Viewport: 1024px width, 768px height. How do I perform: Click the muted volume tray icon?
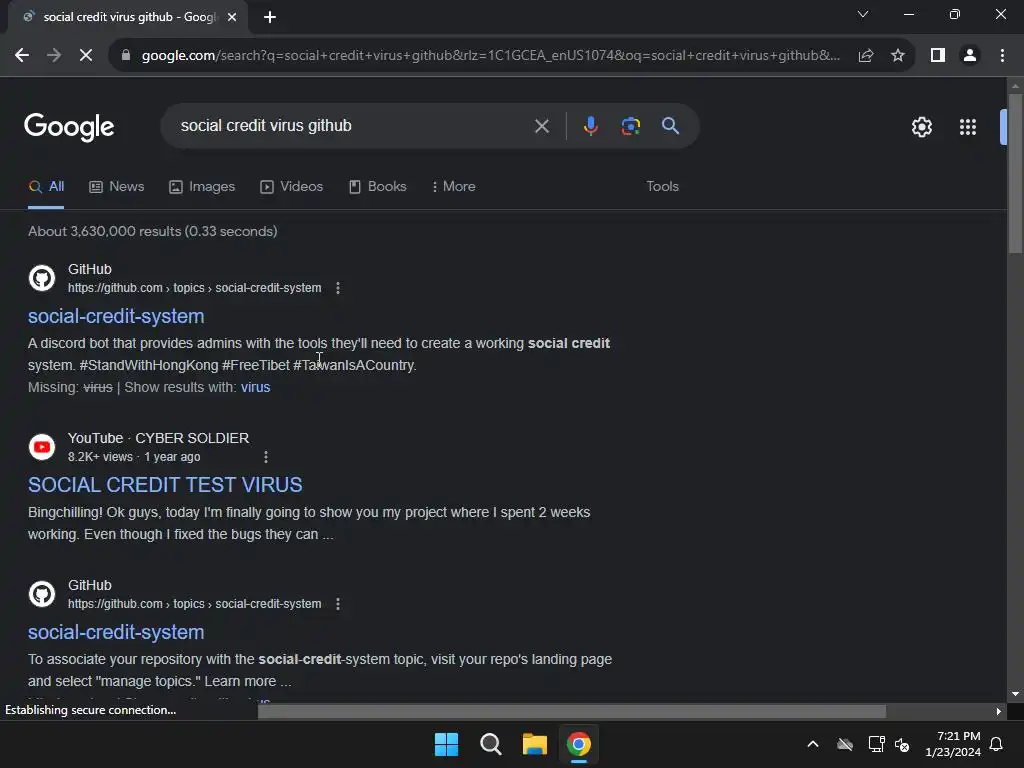click(x=903, y=744)
